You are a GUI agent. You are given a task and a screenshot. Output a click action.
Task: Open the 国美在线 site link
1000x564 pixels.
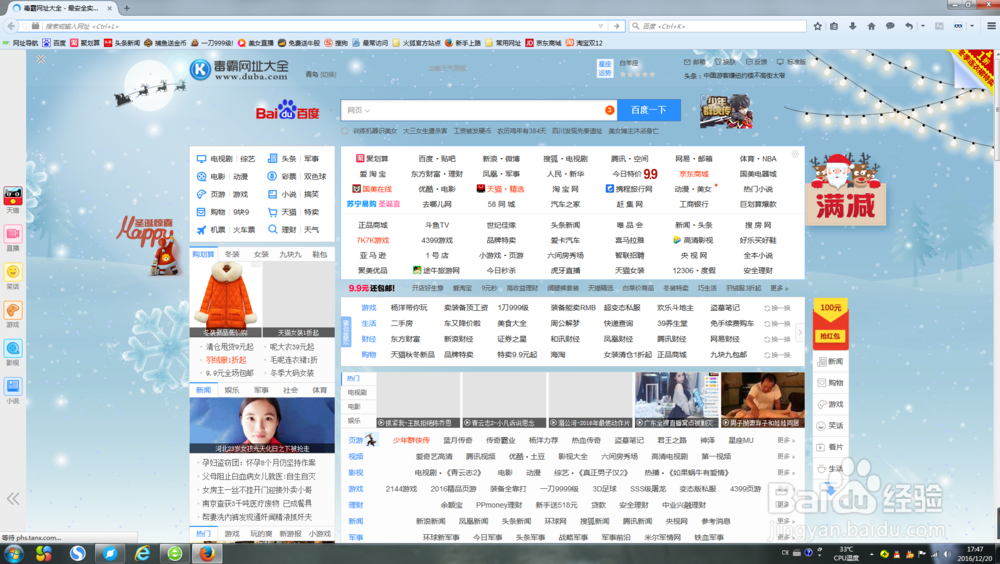tap(372, 189)
